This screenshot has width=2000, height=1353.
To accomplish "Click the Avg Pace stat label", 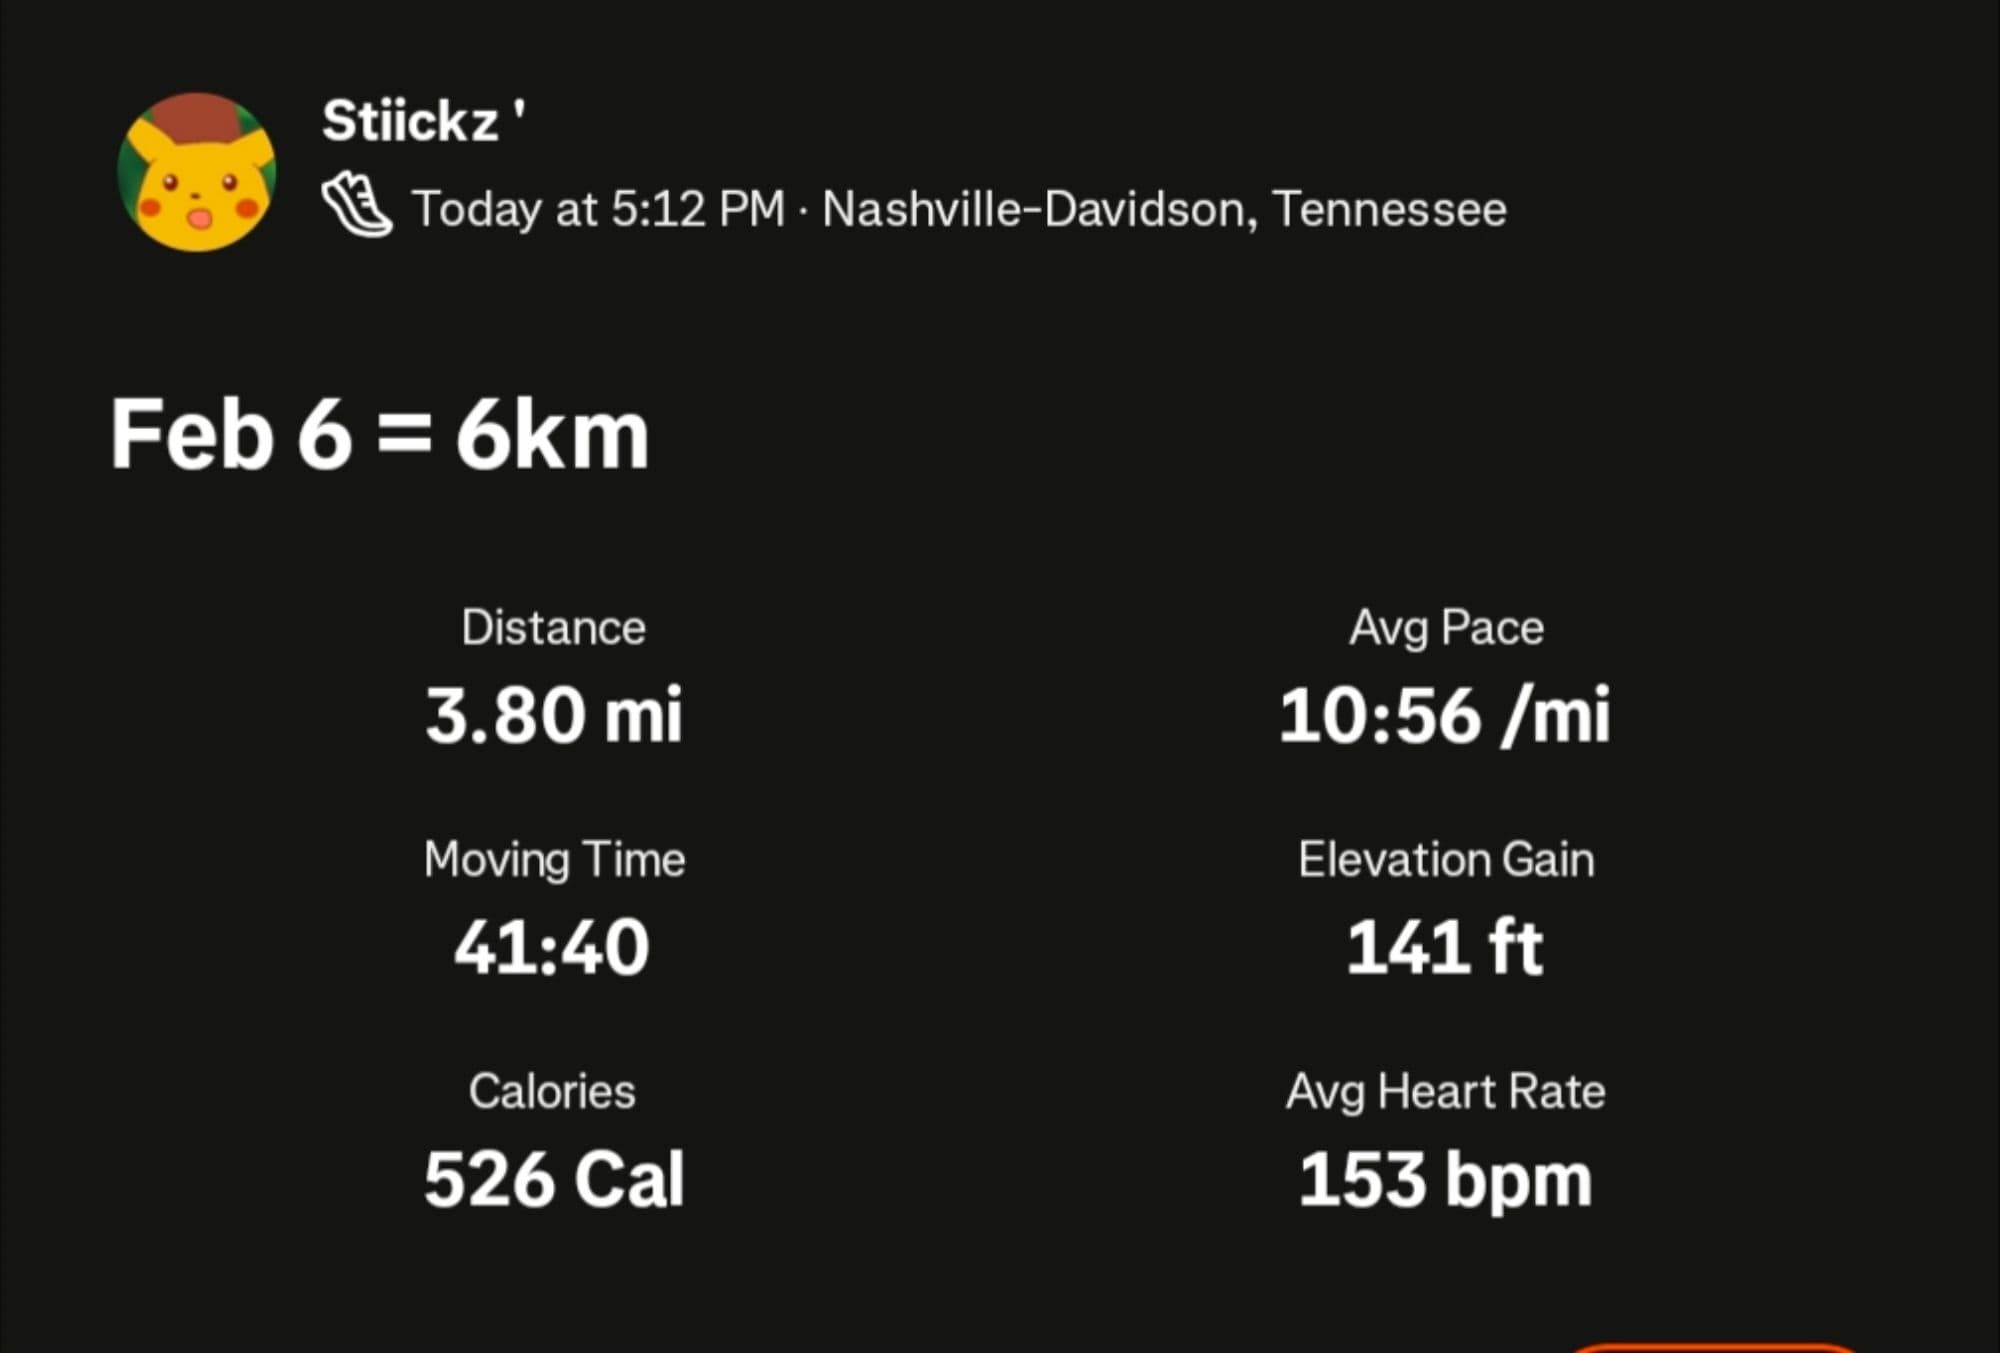I will (x=1446, y=628).
